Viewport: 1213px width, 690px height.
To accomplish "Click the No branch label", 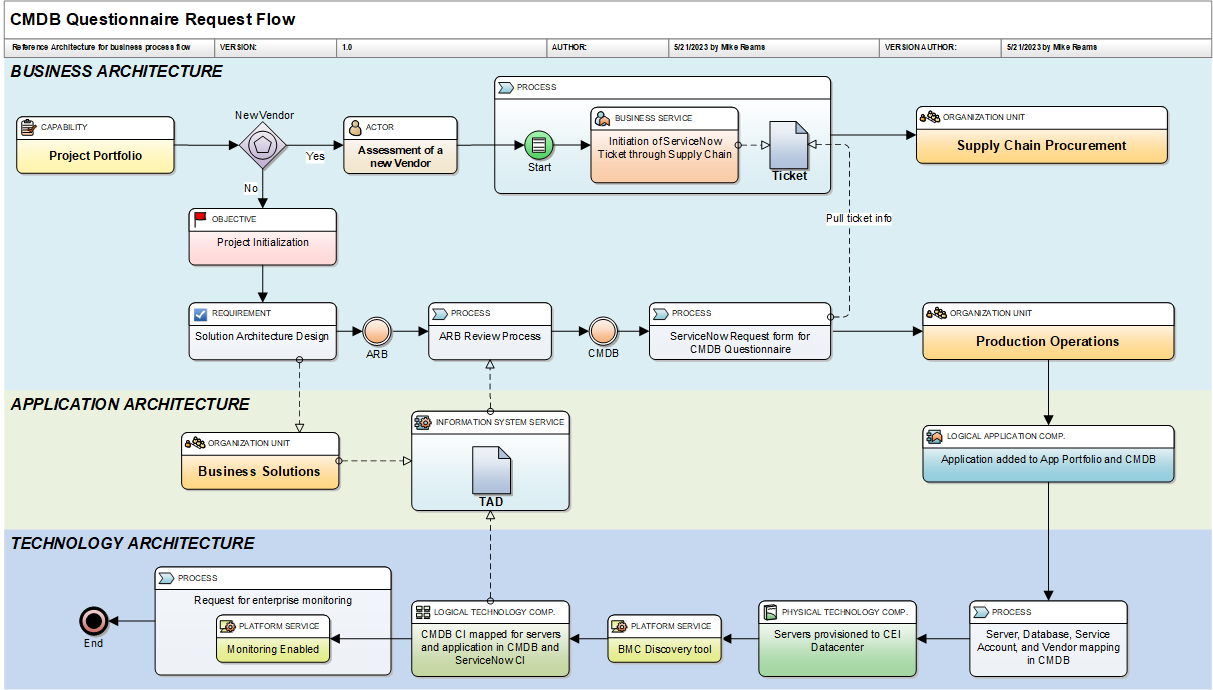I will [251, 188].
